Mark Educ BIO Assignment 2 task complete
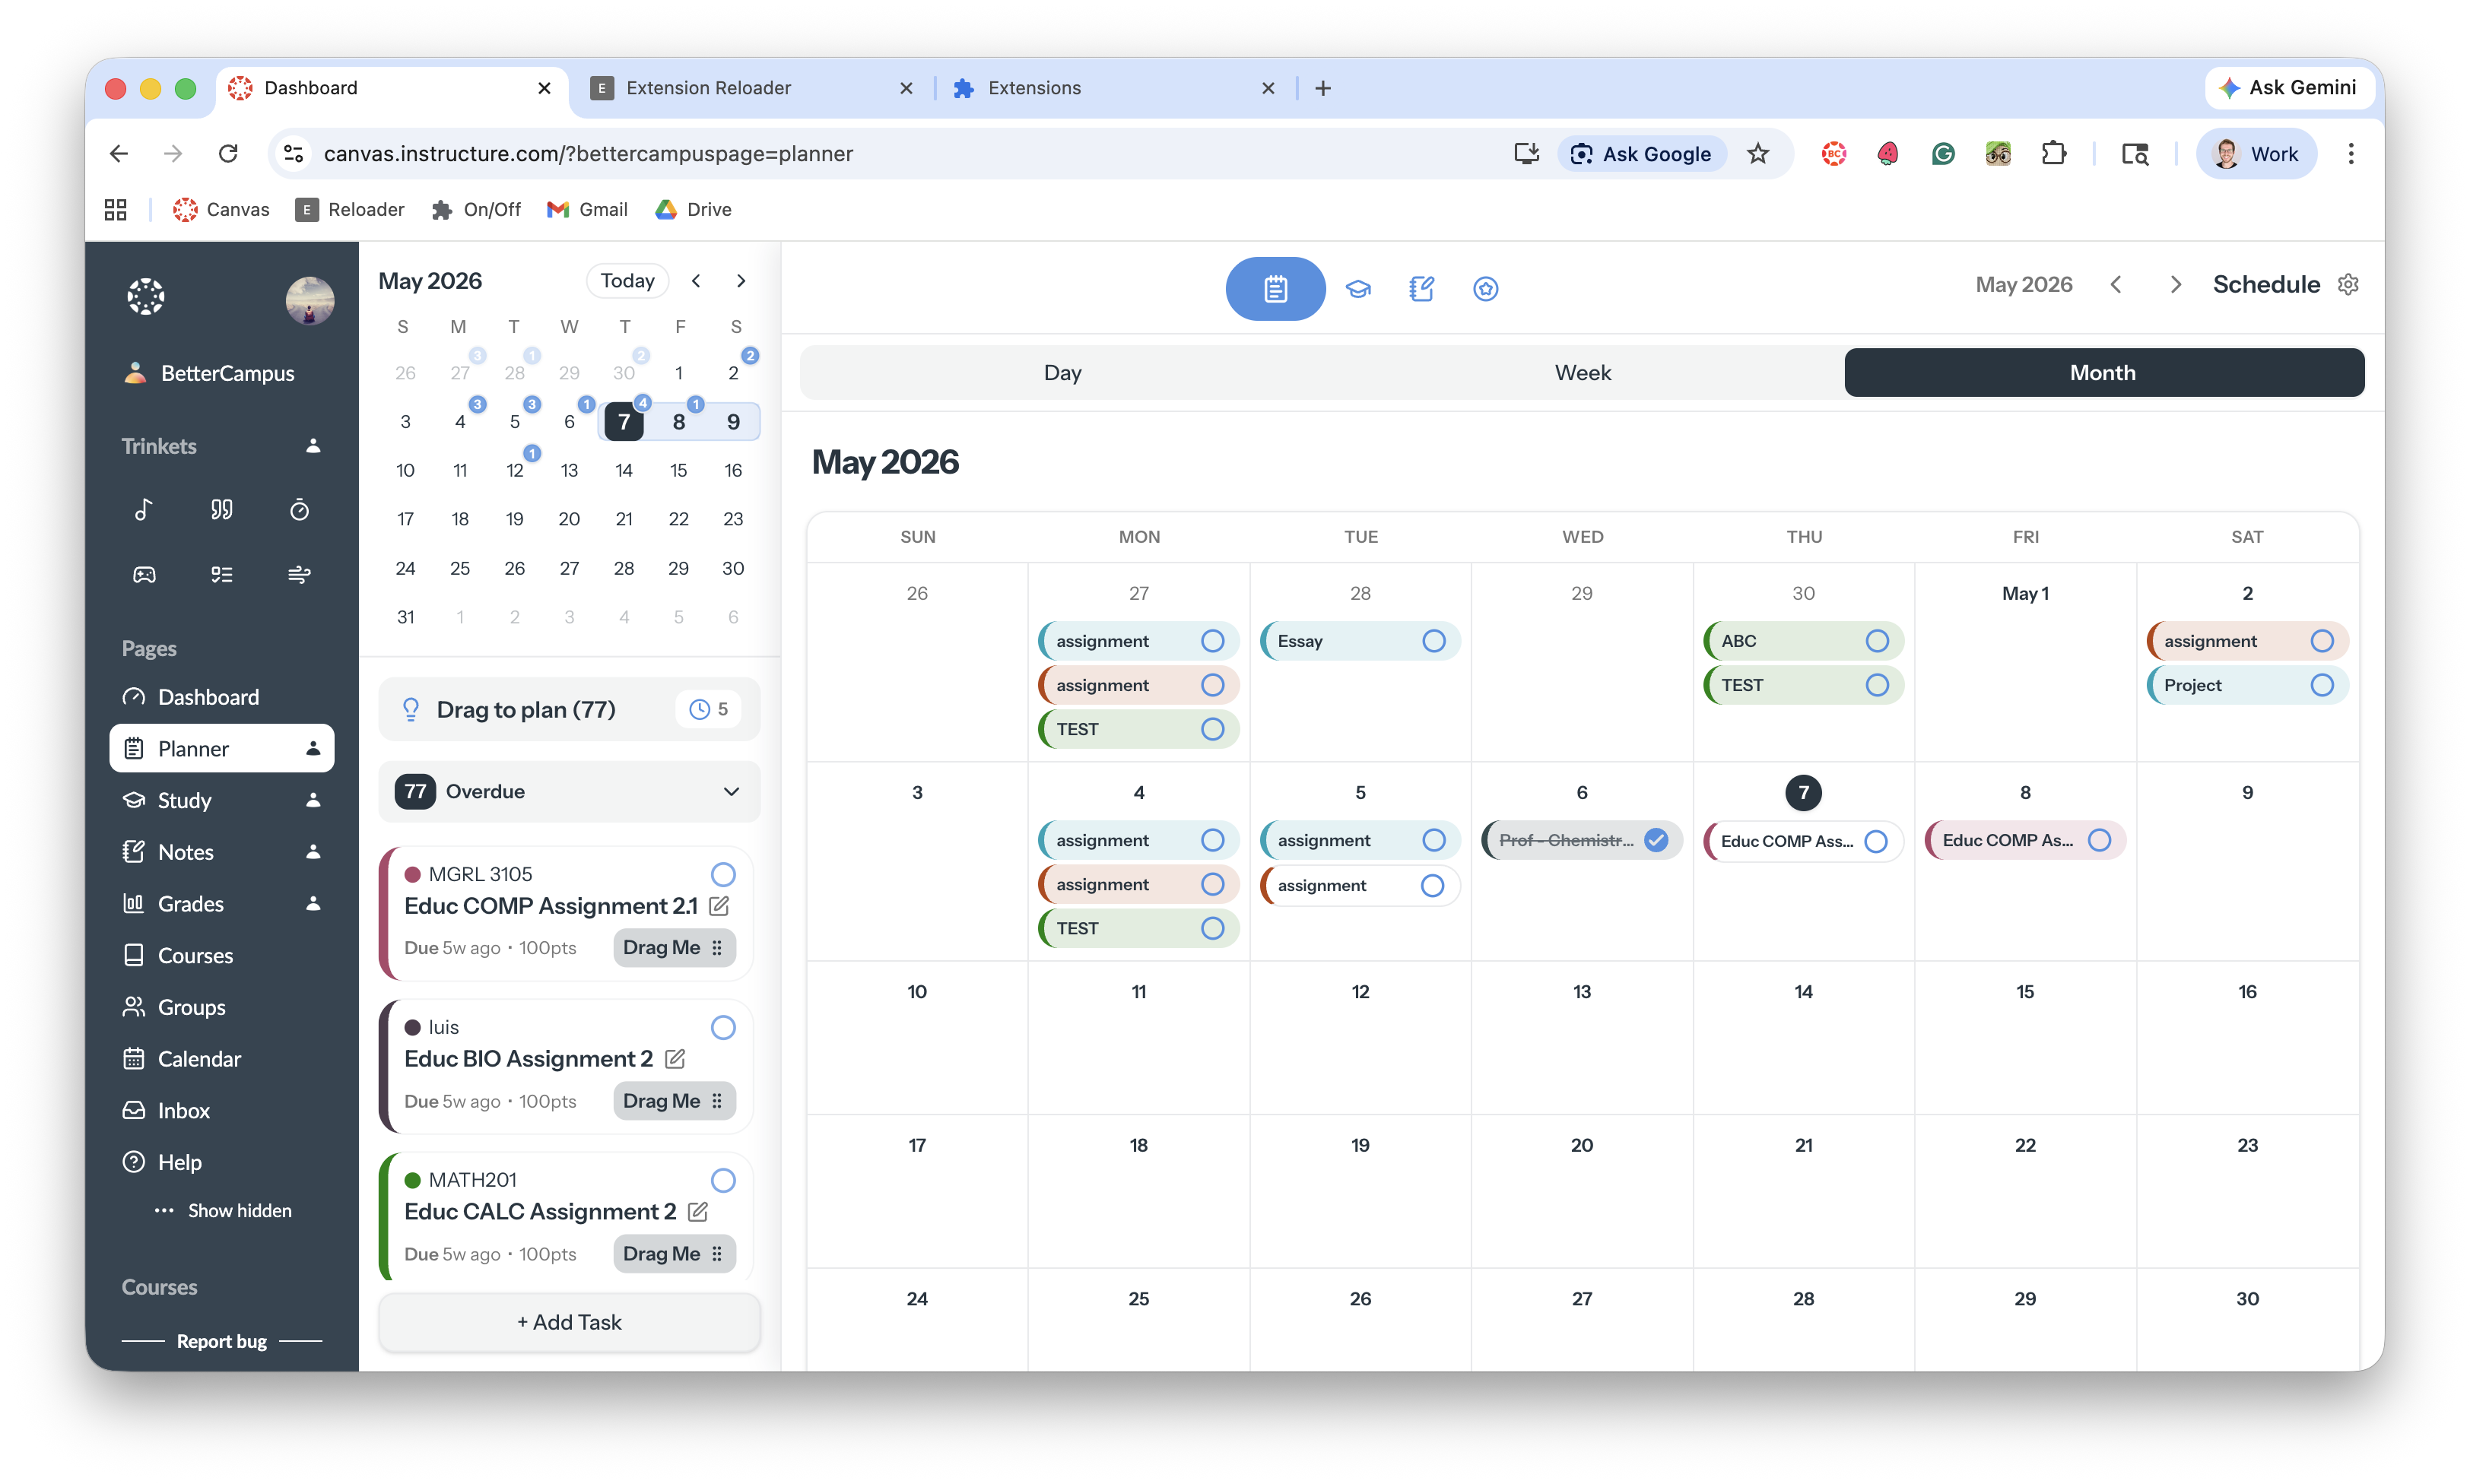Viewport: 2470px width, 1484px height. (x=723, y=1028)
